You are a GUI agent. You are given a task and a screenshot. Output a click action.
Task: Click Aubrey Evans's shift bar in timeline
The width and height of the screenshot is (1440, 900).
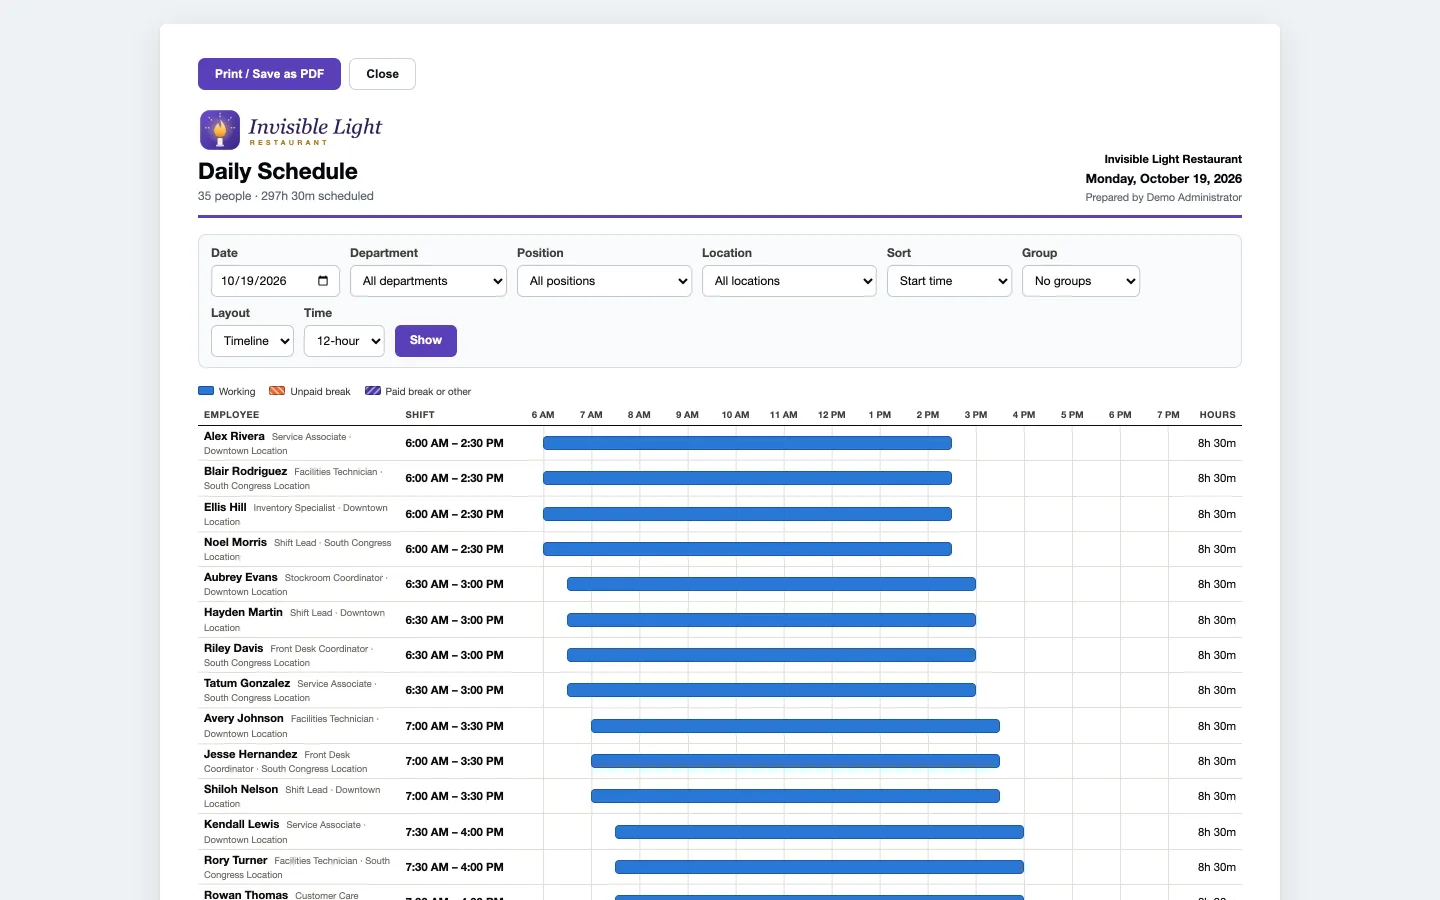point(771,584)
